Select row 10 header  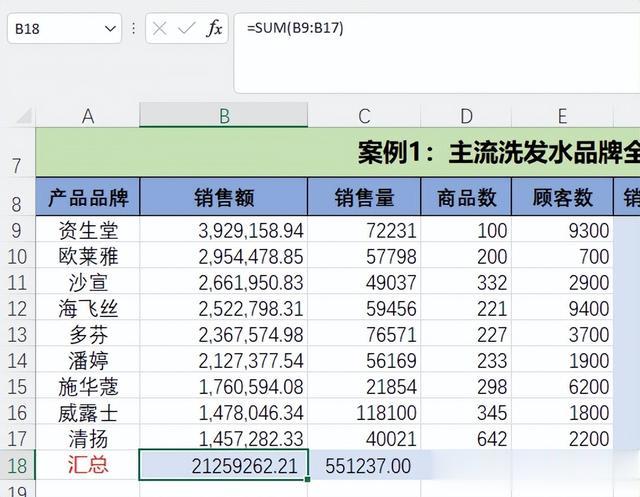18,255
